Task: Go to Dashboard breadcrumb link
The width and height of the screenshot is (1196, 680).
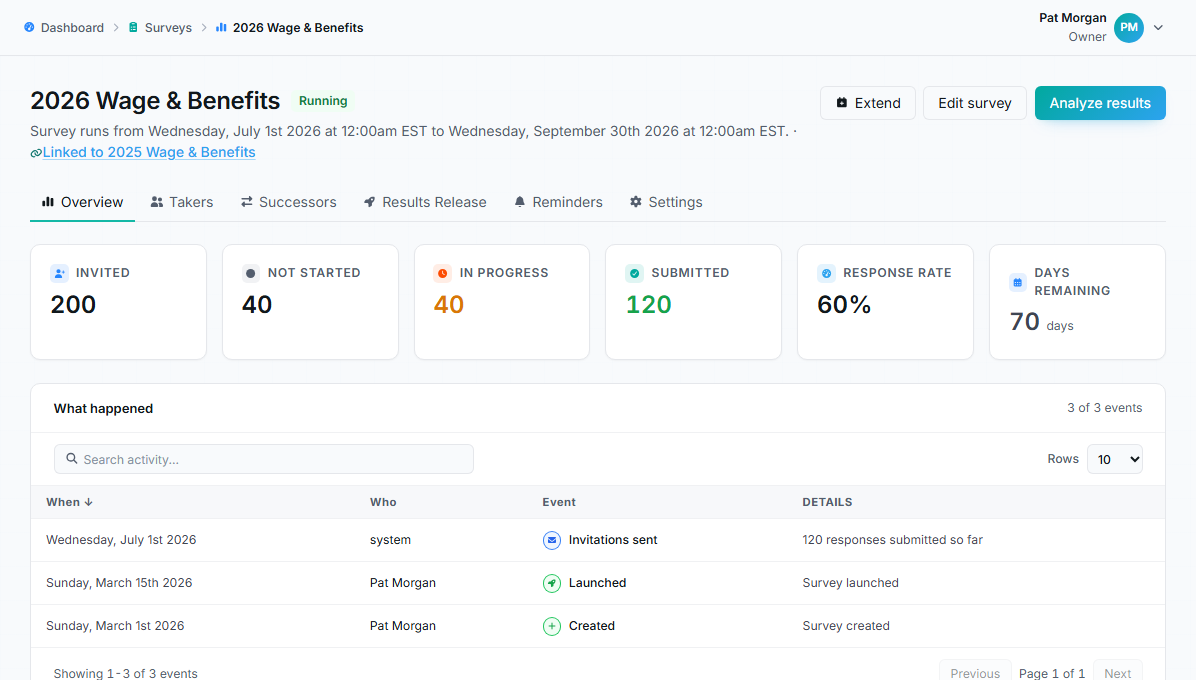Action: point(72,27)
